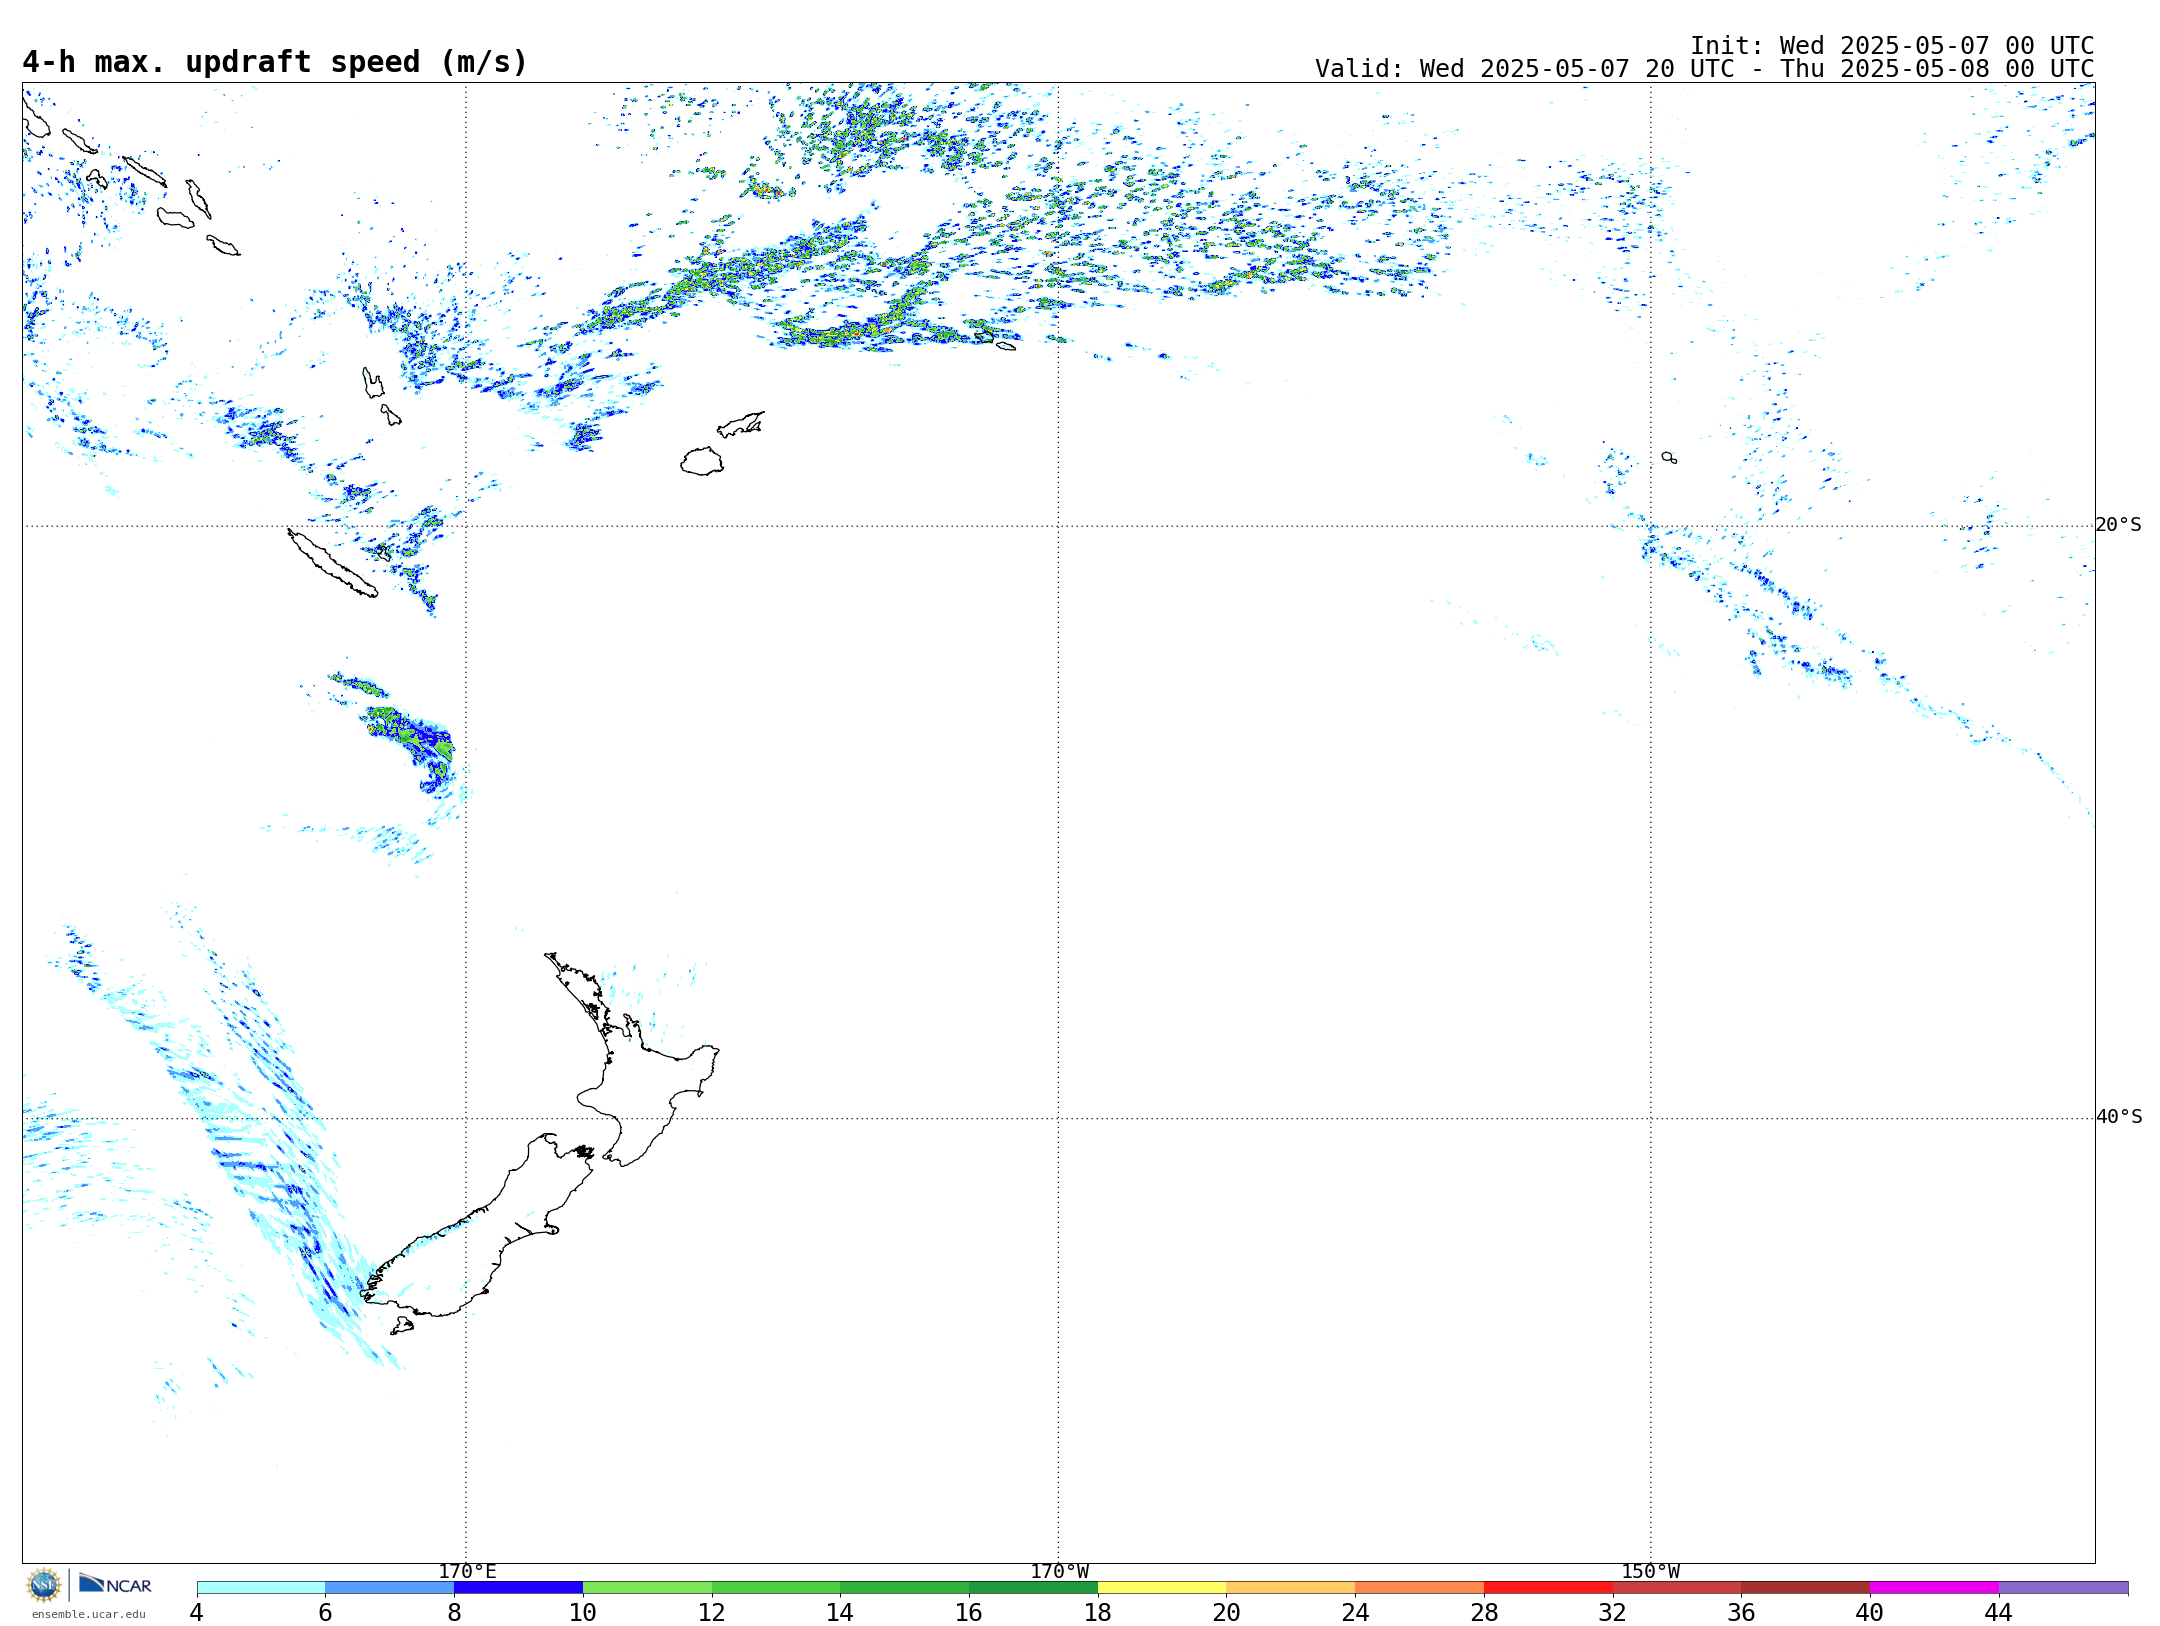Select the dark blue 8–10 colorbar swatch
The width and height of the screenshot is (2160, 1626).
(x=519, y=1588)
